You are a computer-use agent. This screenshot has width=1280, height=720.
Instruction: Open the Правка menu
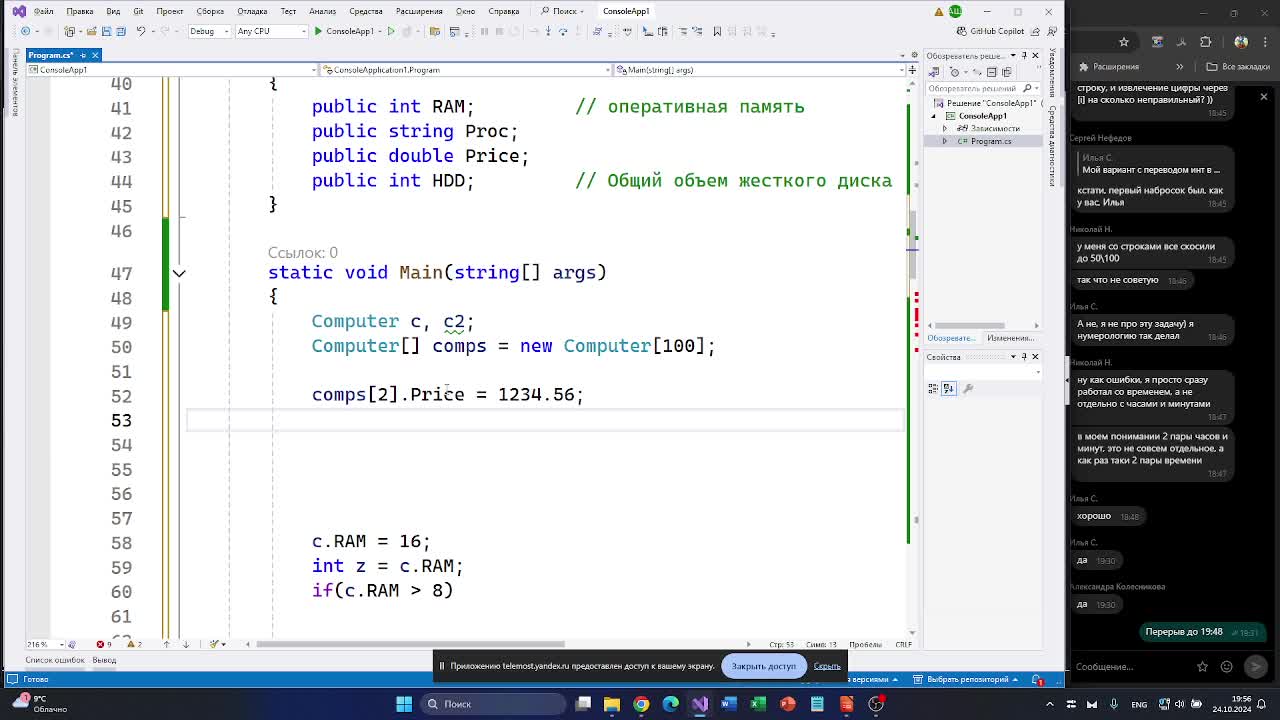pos(79,11)
